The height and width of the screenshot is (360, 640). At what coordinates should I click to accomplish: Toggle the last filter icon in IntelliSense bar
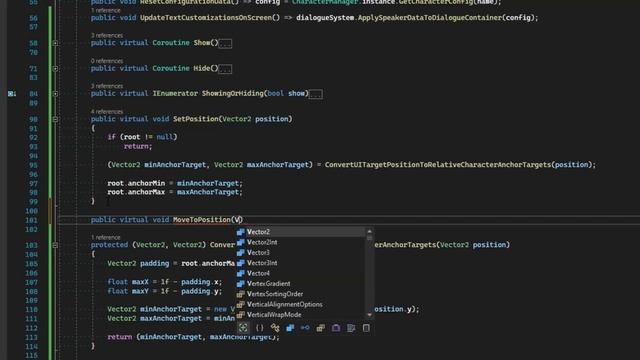coord(366,328)
